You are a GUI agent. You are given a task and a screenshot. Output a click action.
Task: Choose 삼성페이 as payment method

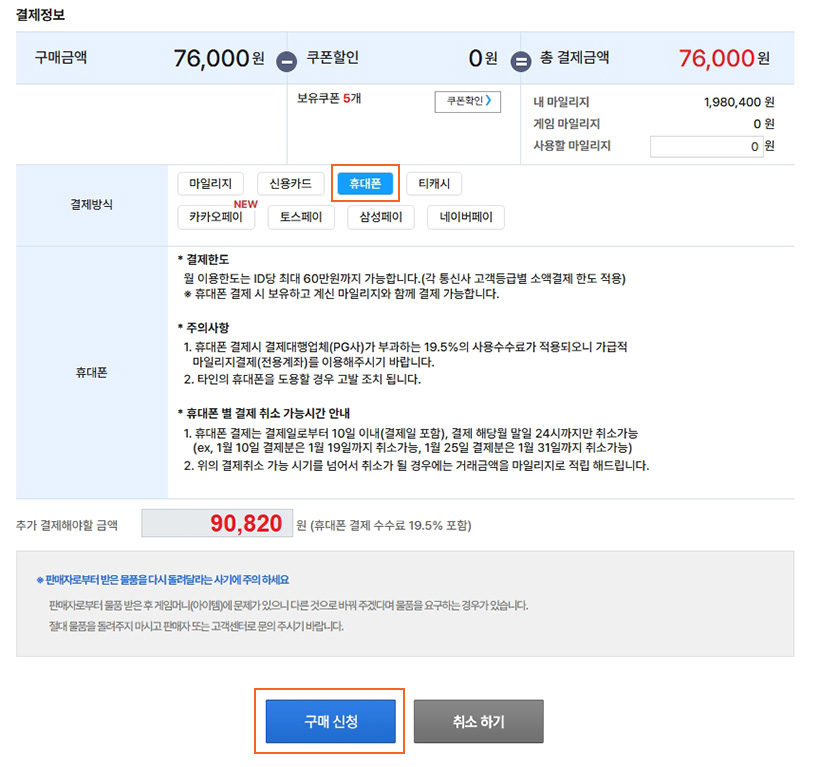coord(381,217)
